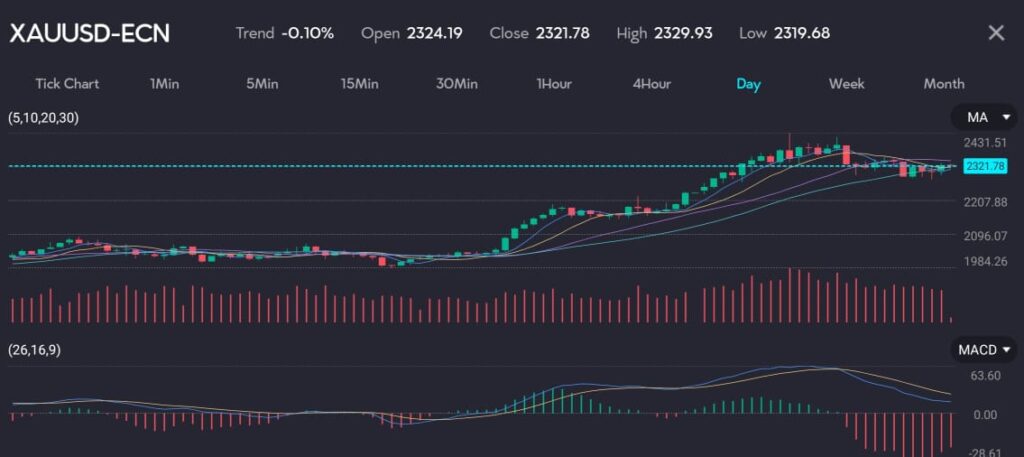Click the MACD parameters (26,16,9) label

point(34,350)
